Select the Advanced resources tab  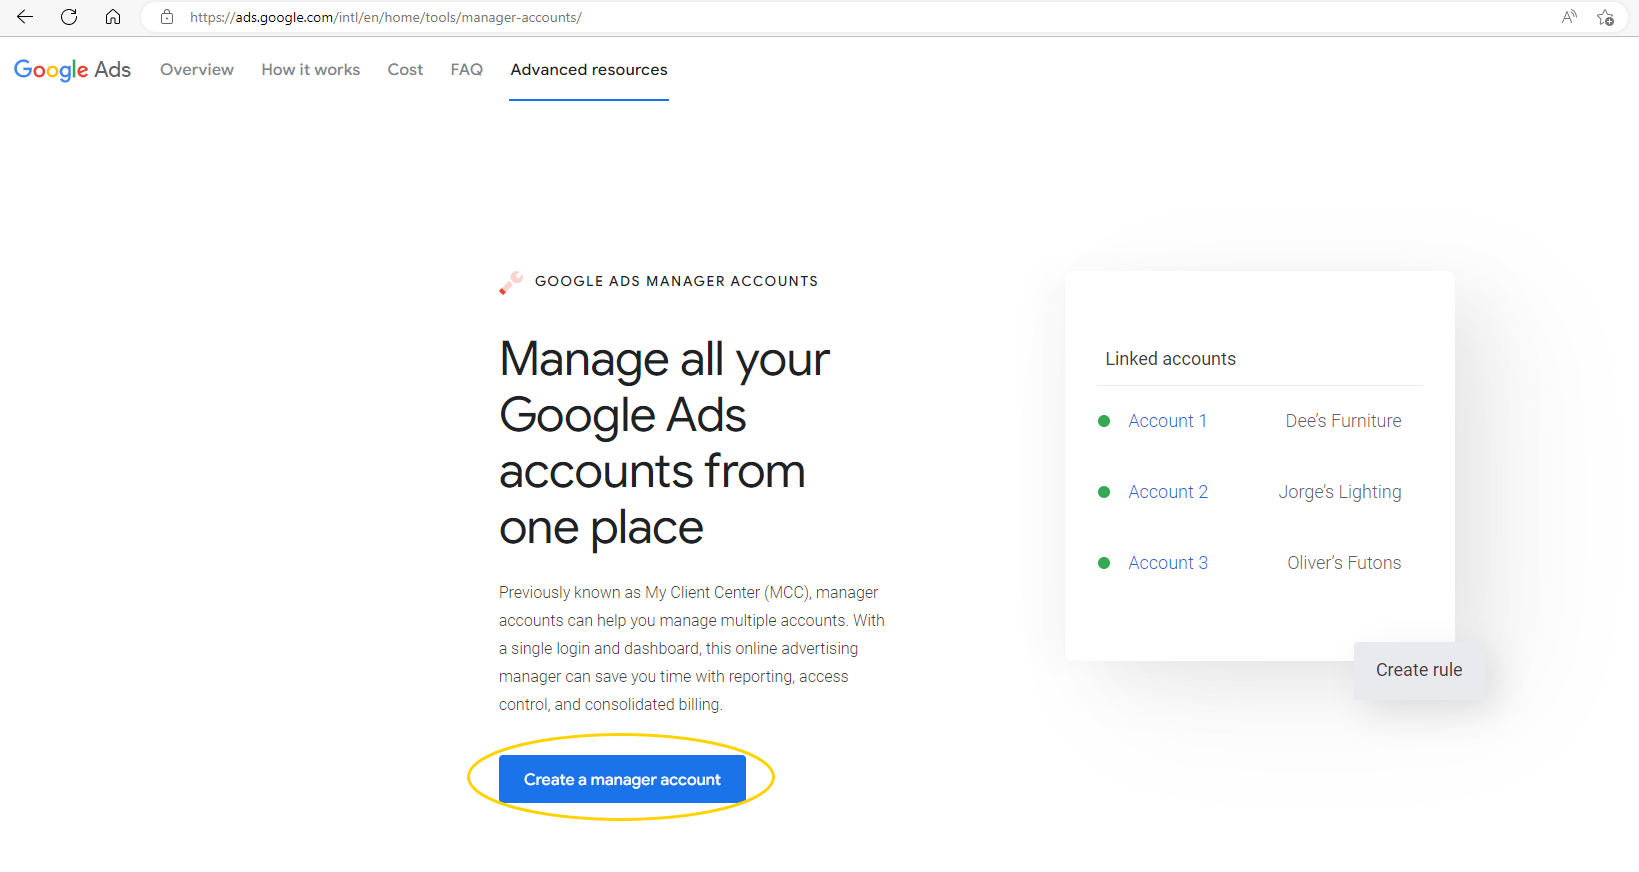click(x=589, y=69)
